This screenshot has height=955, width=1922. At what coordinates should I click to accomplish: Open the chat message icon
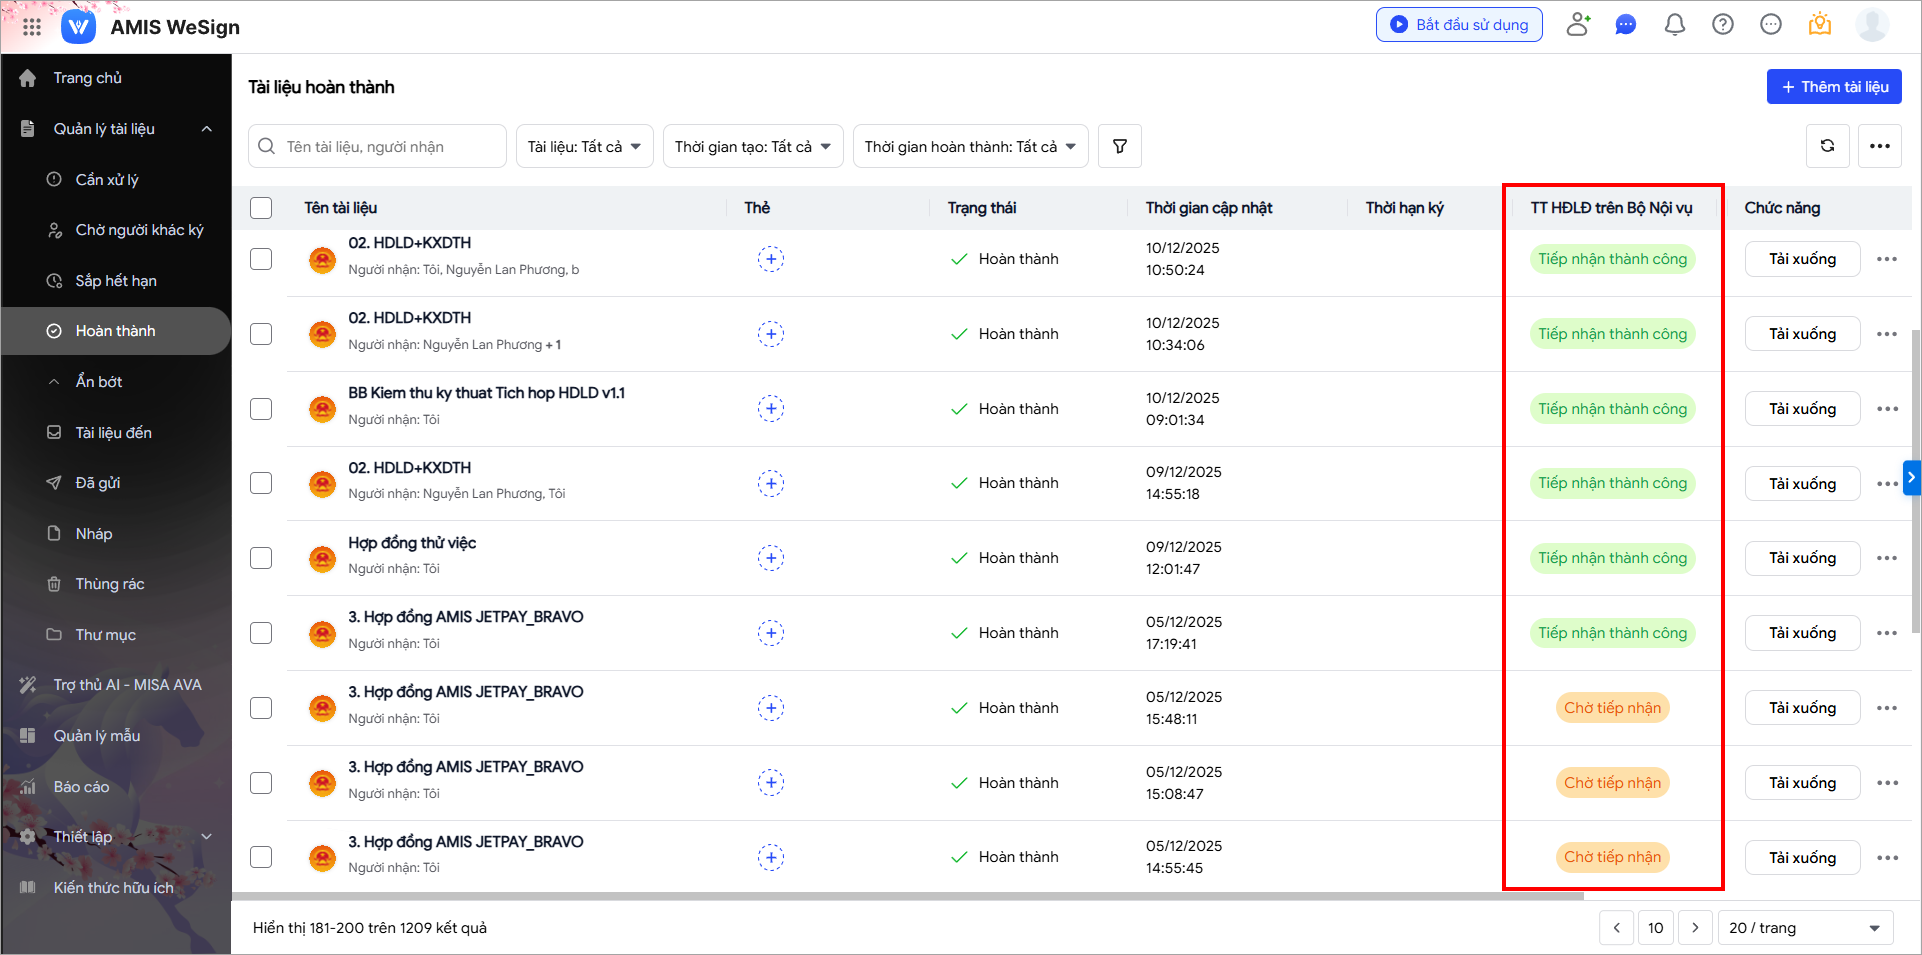click(x=1626, y=25)
